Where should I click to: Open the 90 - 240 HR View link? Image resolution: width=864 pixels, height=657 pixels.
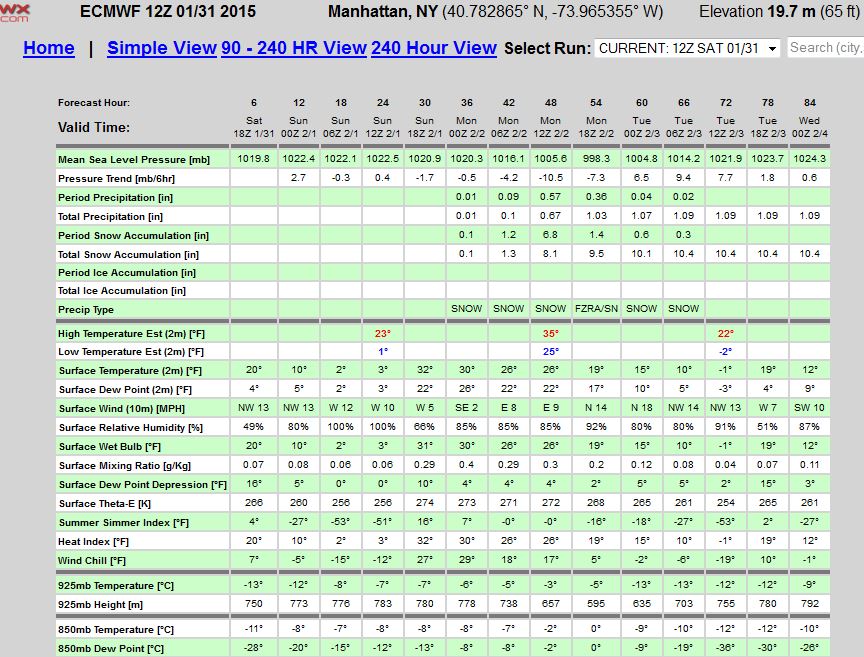(x=294, y=48)
